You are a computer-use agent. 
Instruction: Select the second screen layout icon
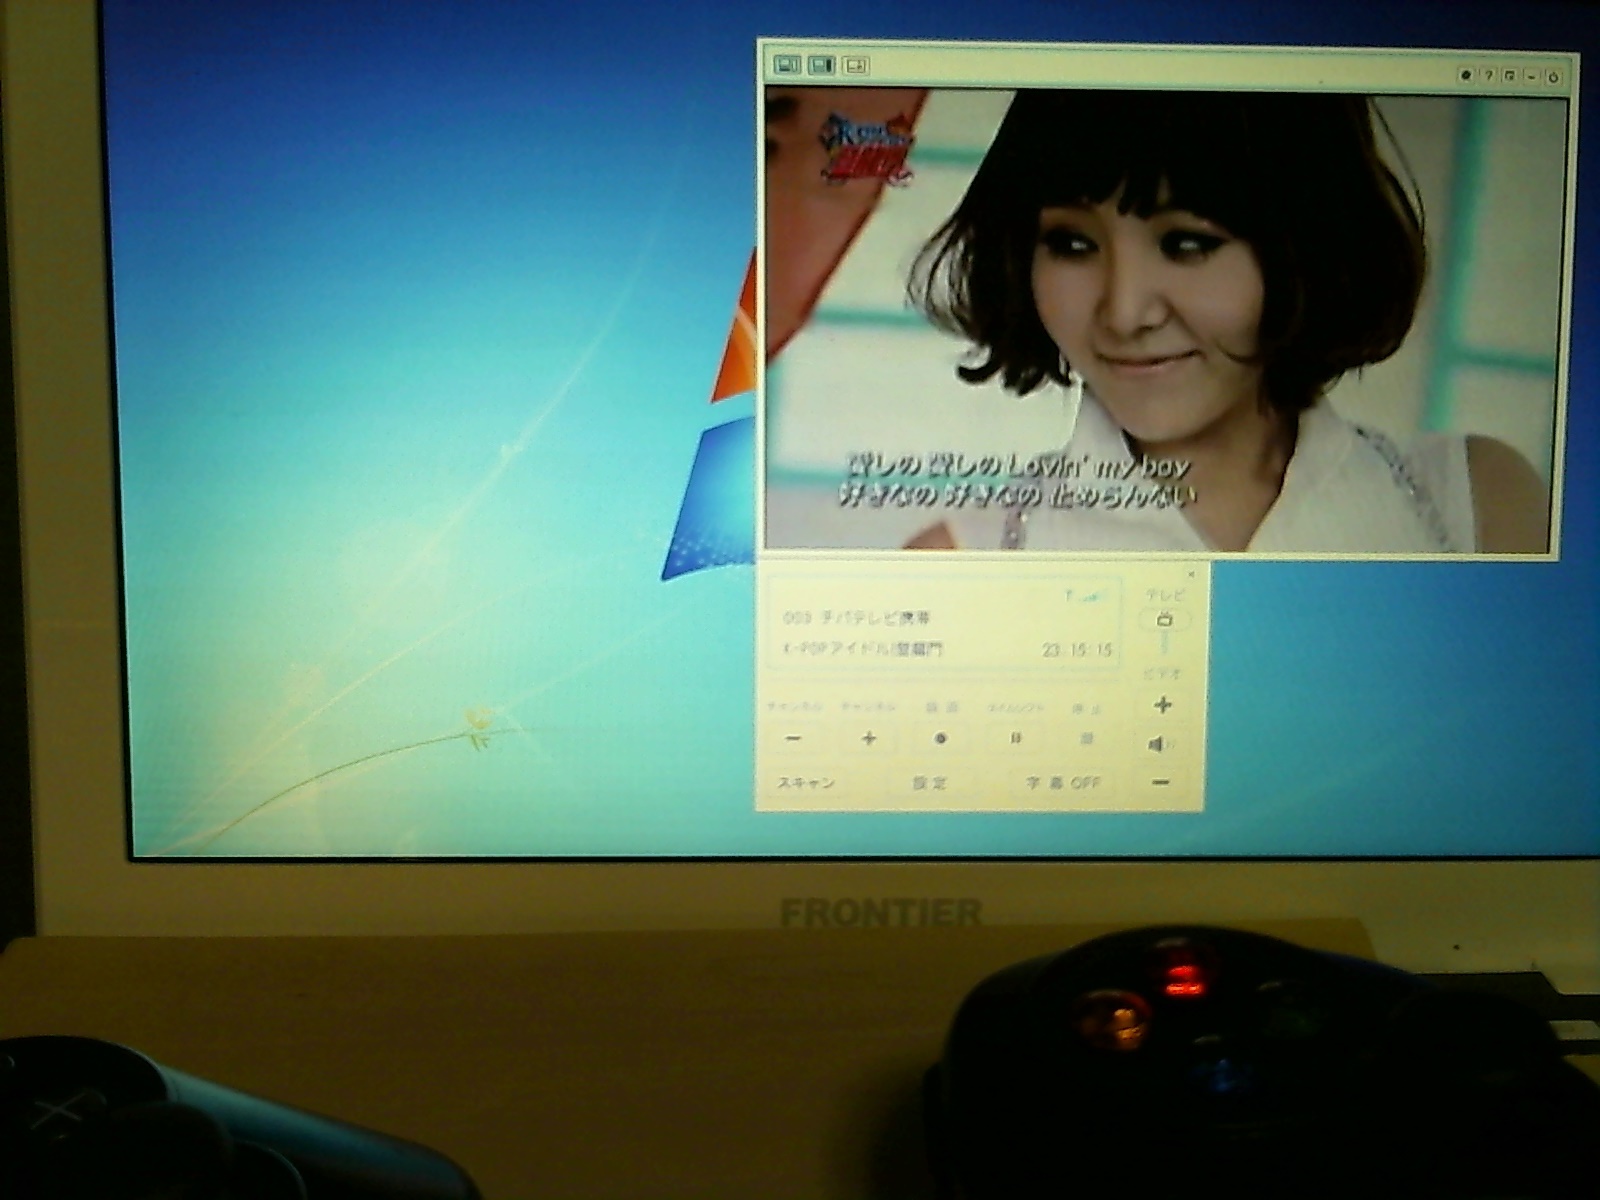[x=822, y=65]
